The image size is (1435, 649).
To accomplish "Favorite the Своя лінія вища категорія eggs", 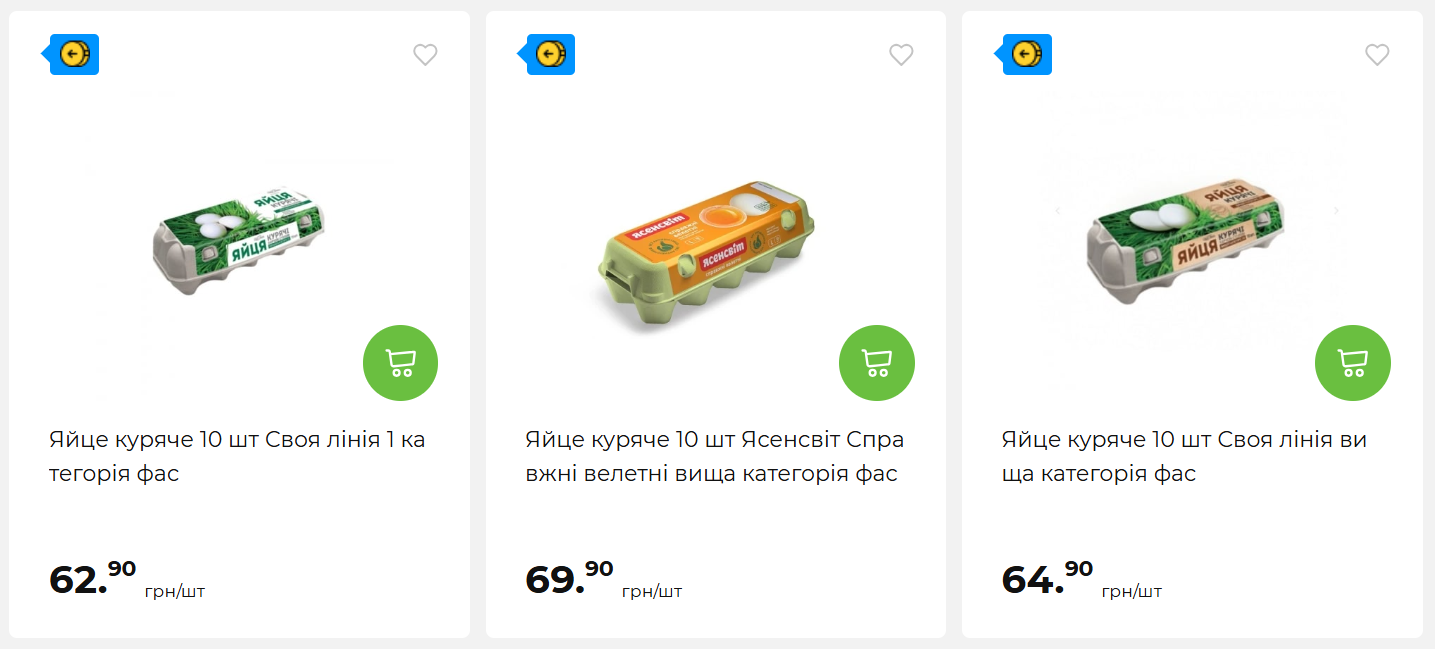I will coord(1377,55).
